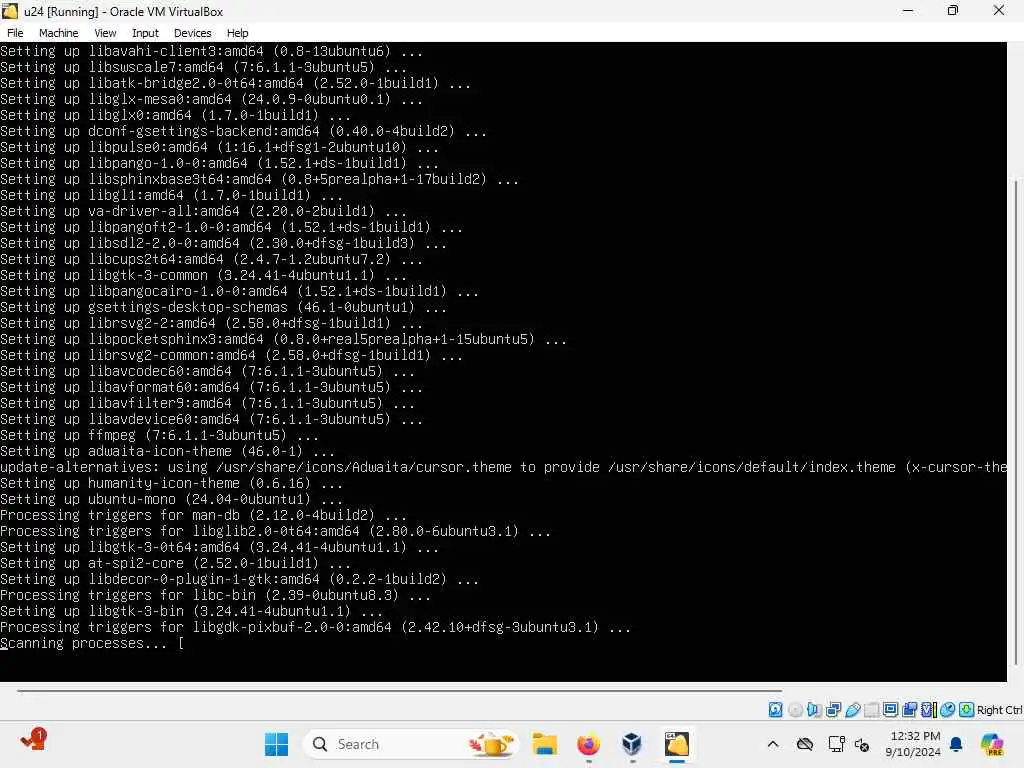Click 'Setting up adwaita-icon-theme' line
The height and width of the screenshot is (768, 1024).
(x=167, y=451)
